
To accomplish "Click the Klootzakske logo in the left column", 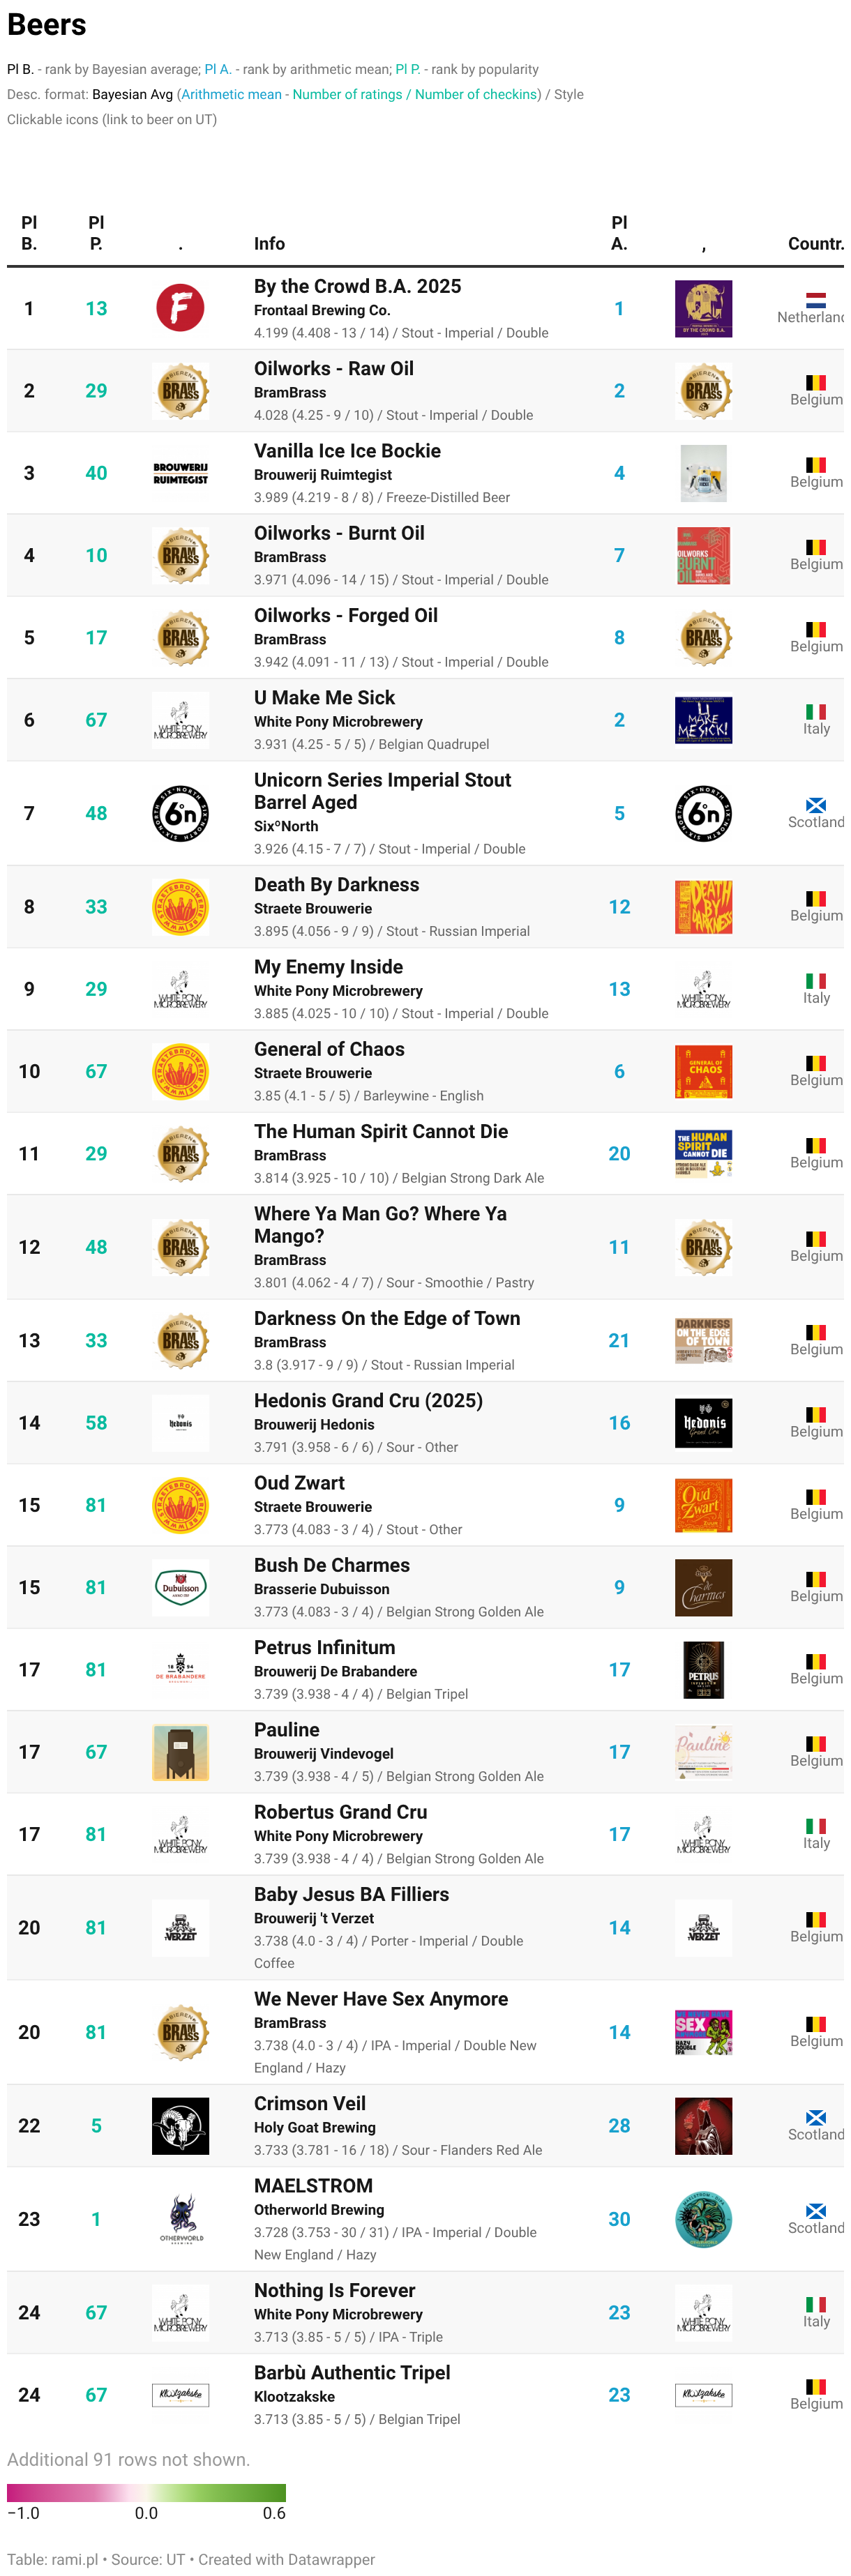I will tap(180, 2394).
